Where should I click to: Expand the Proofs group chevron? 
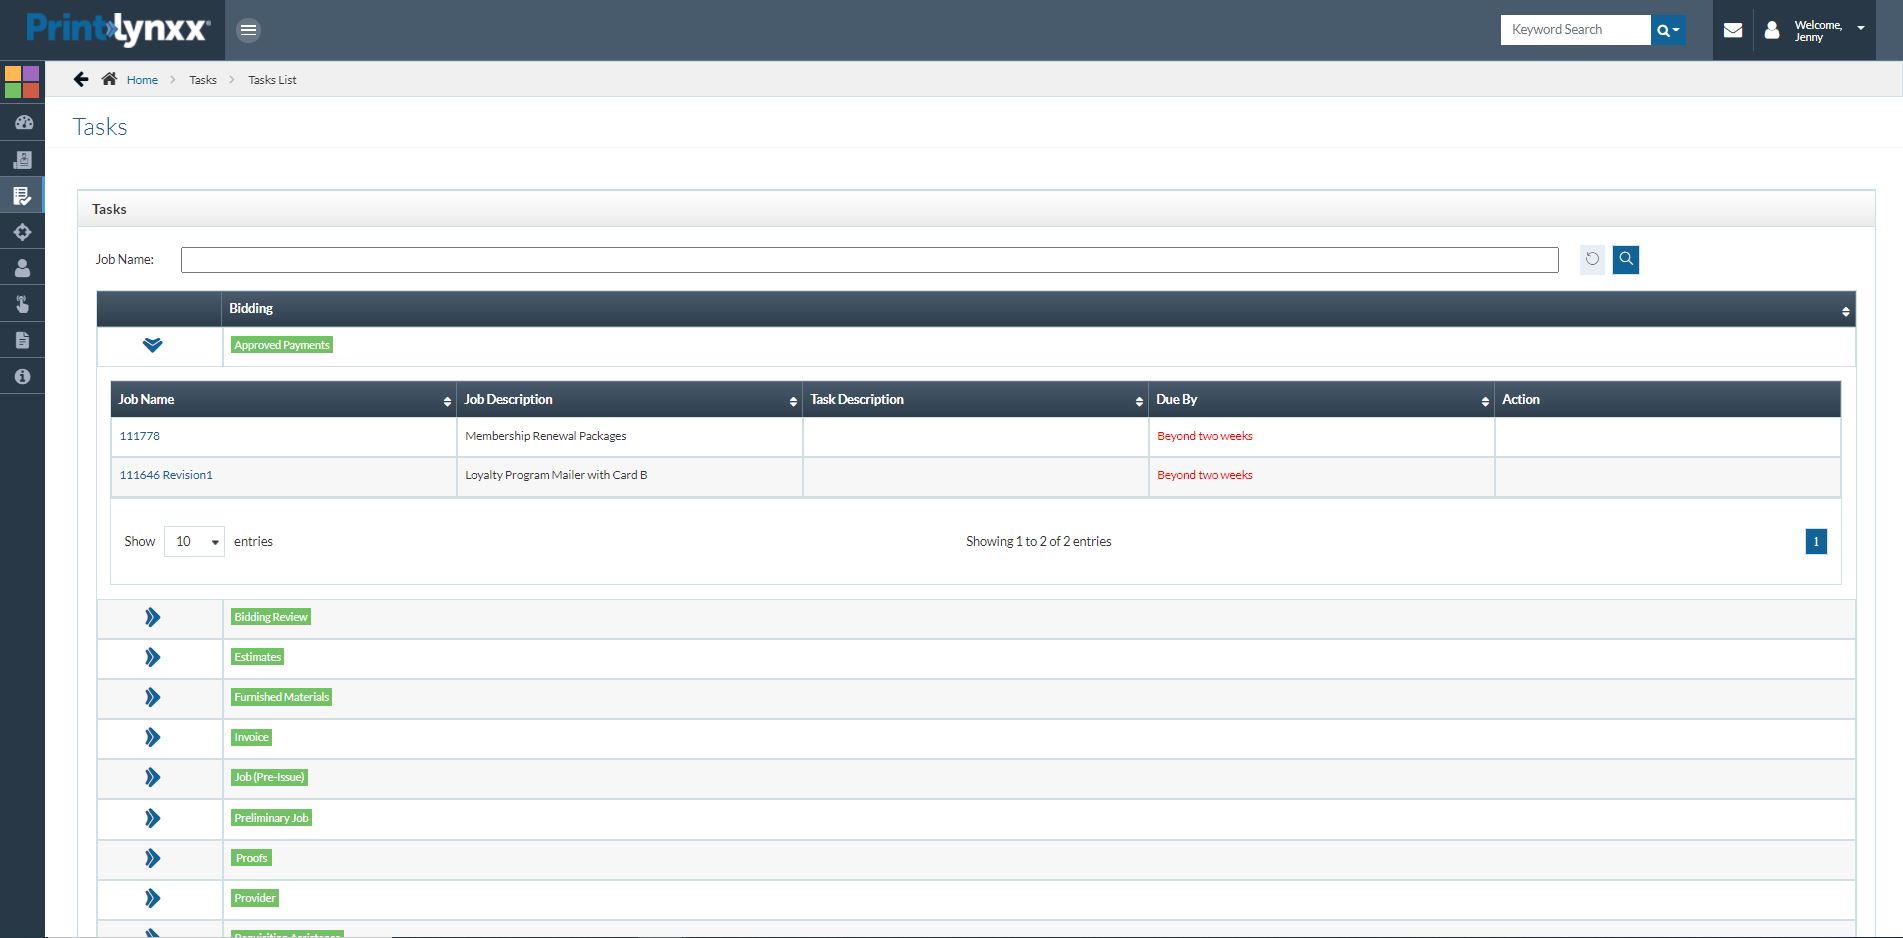tap(152, 858)
